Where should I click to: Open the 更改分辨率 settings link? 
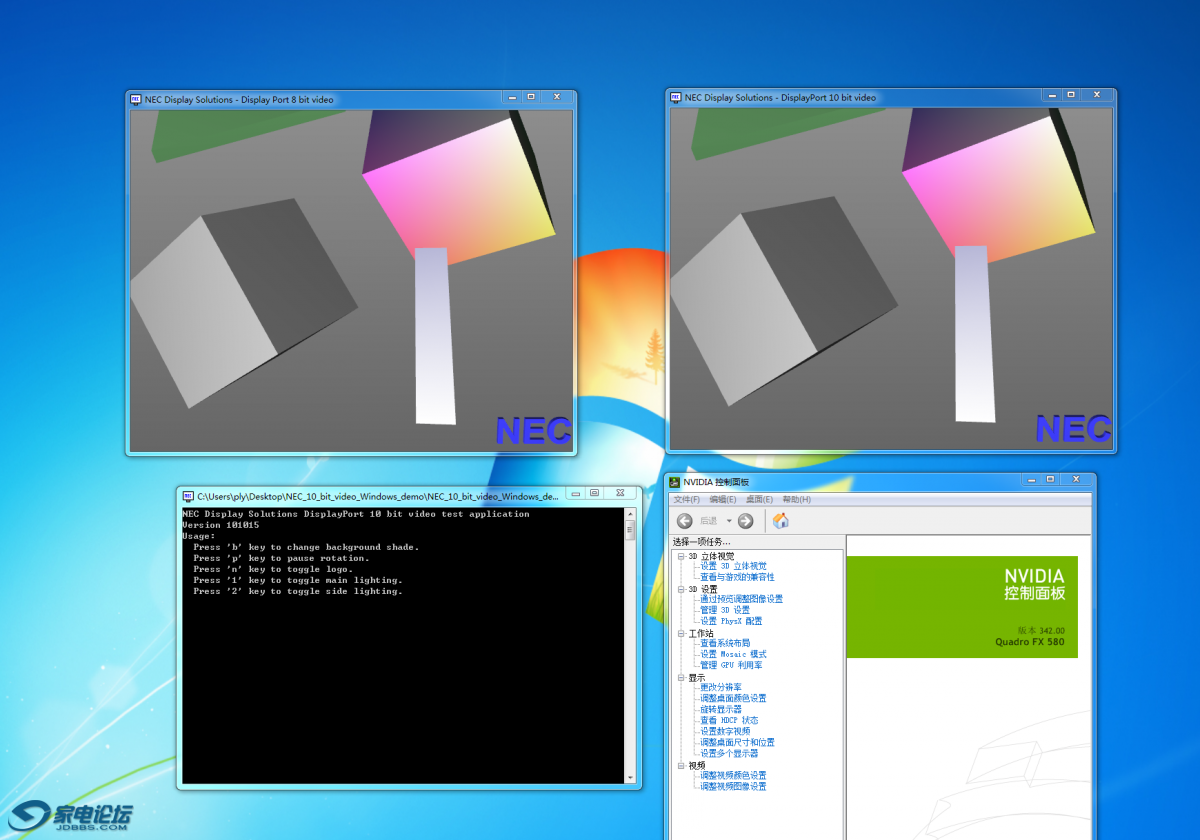(720, 688)
